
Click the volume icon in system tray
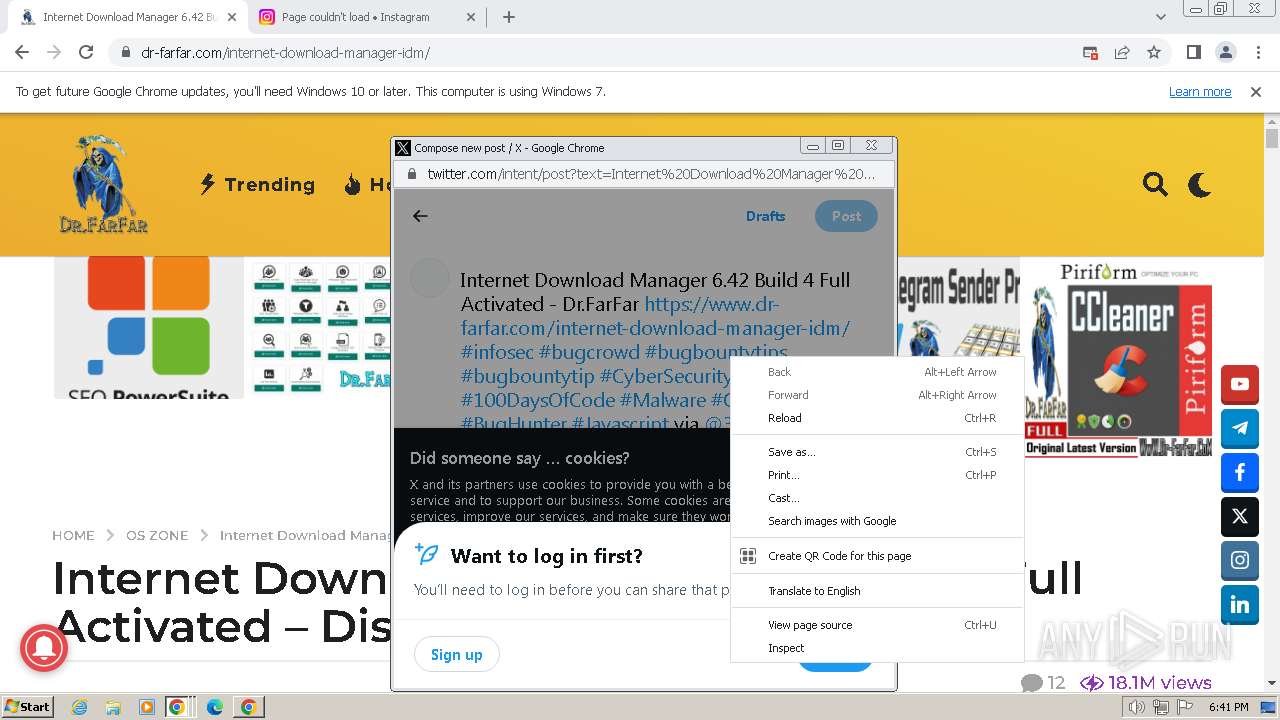click(1138, 707)
